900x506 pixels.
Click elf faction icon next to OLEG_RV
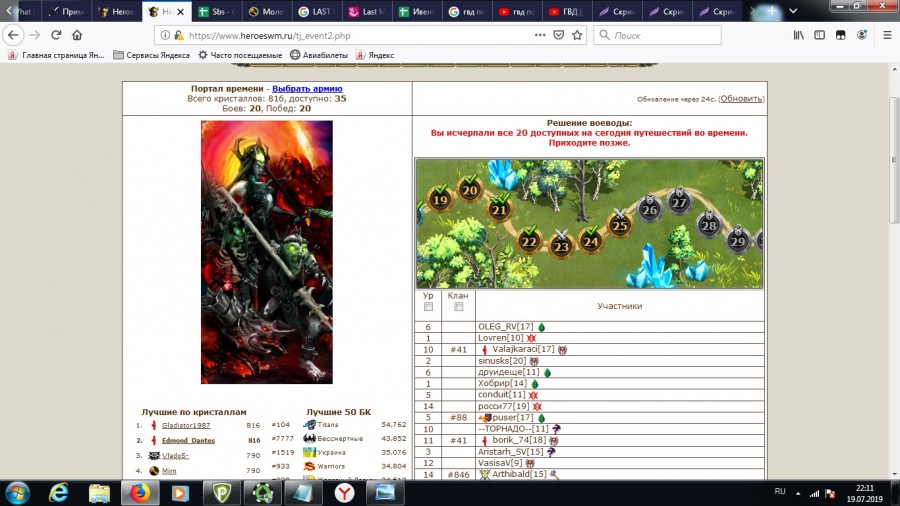(x=541, y=327)
